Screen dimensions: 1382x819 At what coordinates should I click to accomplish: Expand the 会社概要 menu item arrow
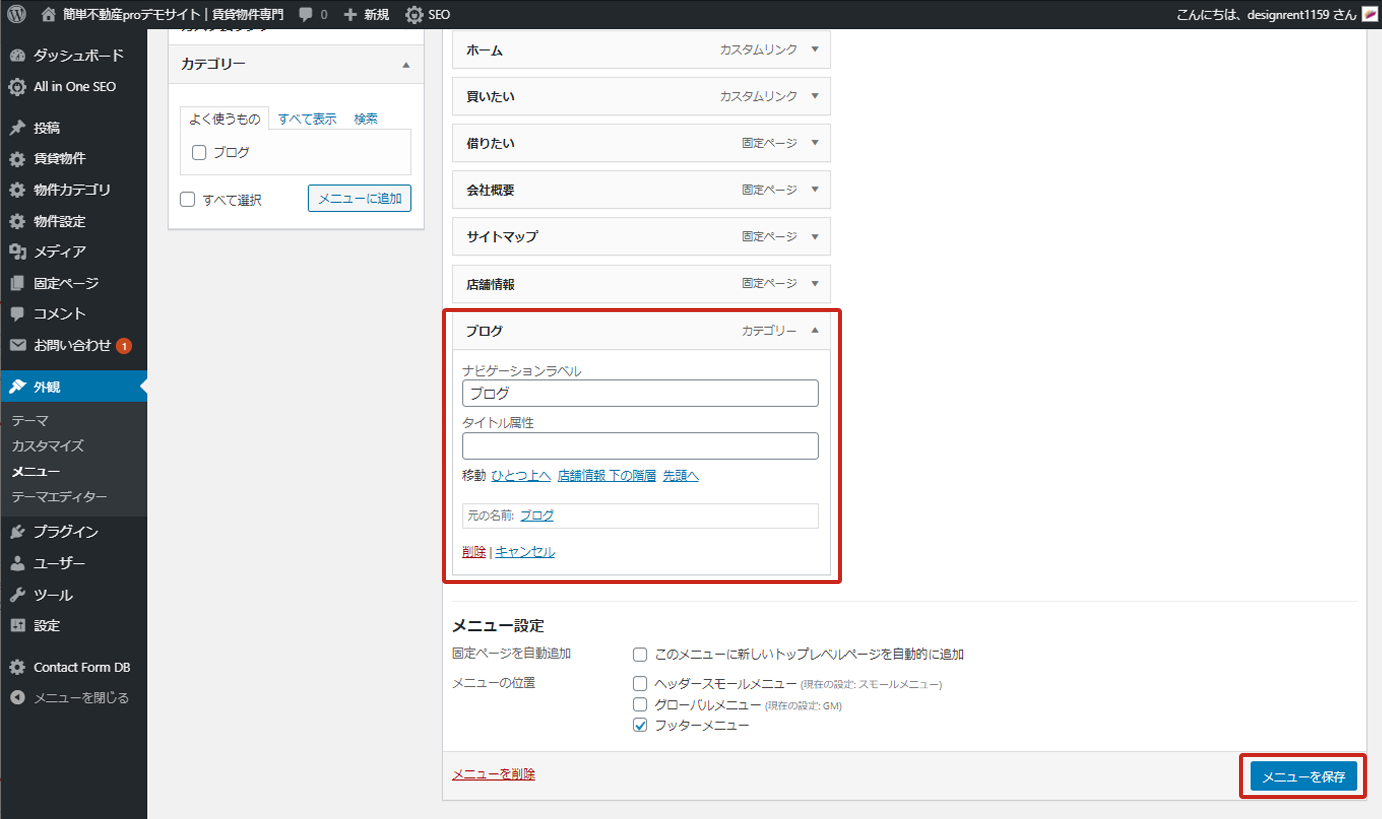tap(815, 190)
